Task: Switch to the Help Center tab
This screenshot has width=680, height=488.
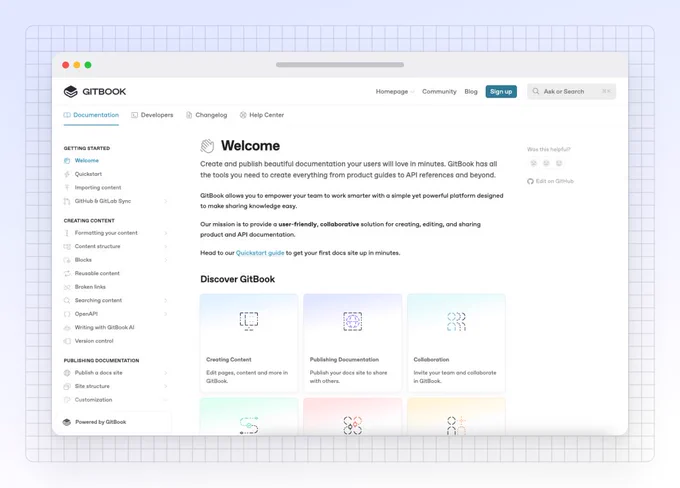Action: click(x=262, y=115)
